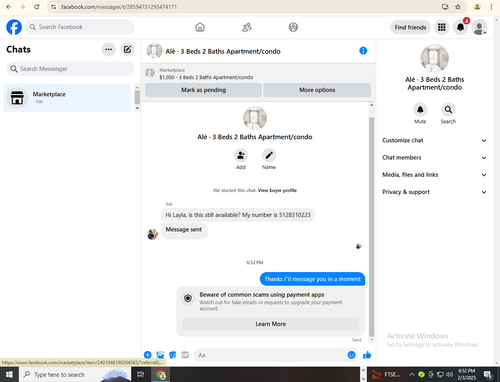The width and height of the screenshot is (500, 382).
Task: Send a thumbs-up like
Action: pyautogui.click(x=367, y=355)
